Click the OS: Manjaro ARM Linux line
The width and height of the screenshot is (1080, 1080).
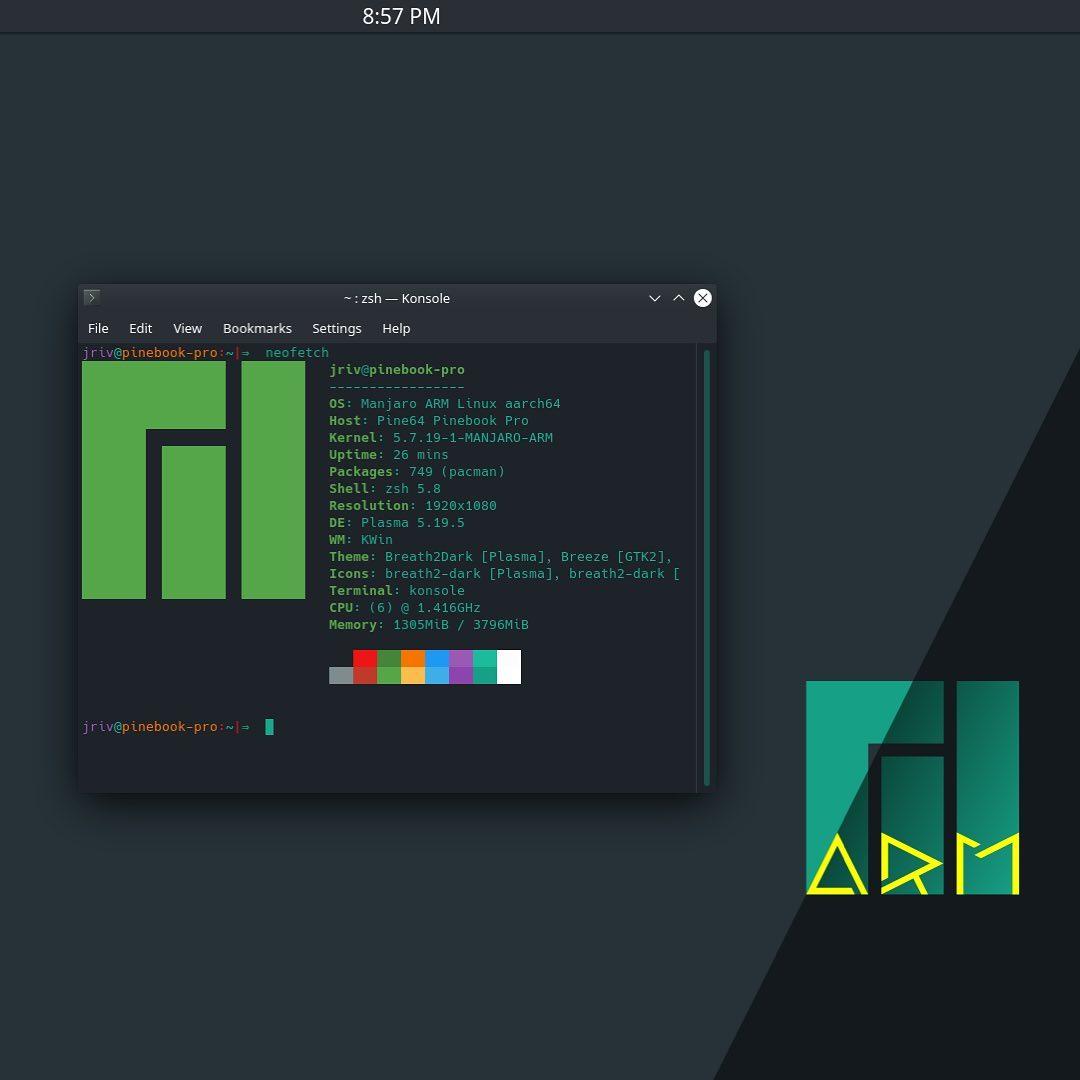pos(444,404)
